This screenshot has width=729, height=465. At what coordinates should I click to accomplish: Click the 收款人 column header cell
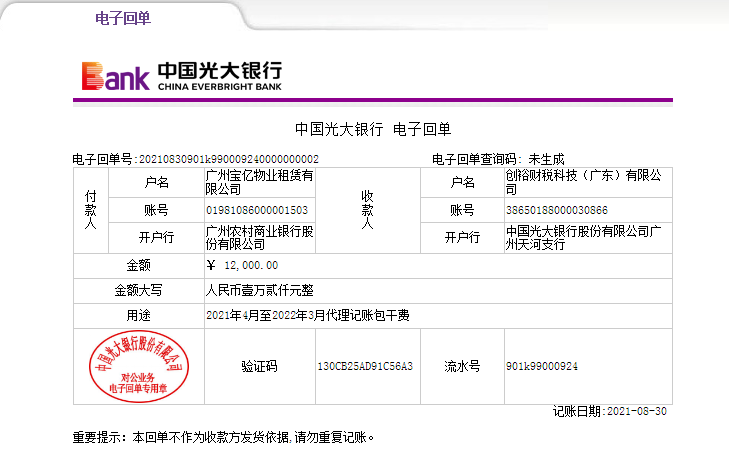pyautogui.click(x=368, y=210)
